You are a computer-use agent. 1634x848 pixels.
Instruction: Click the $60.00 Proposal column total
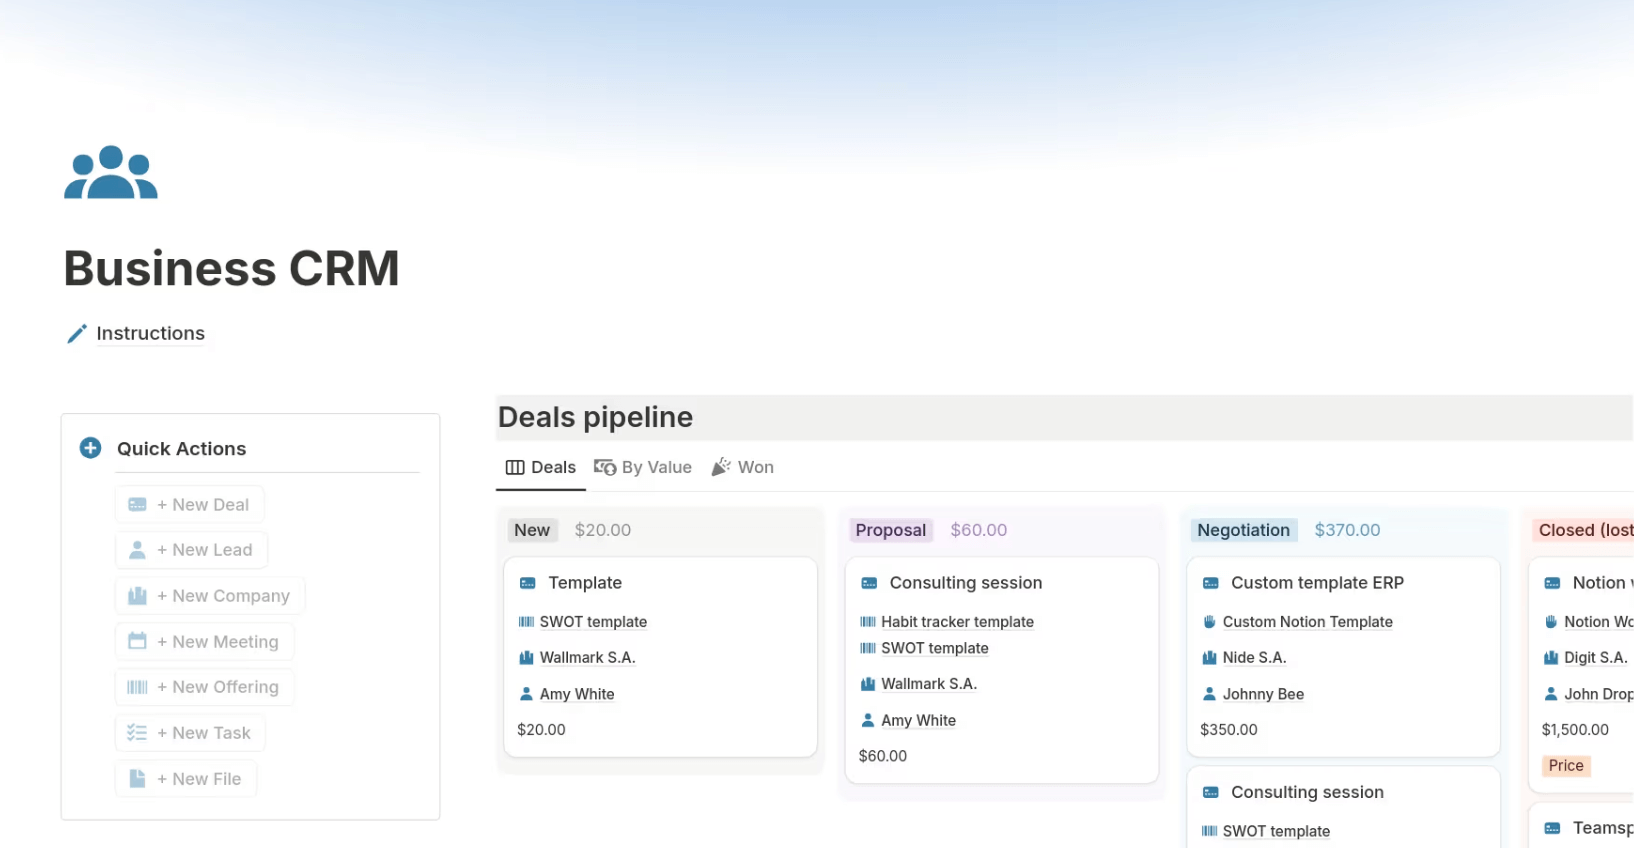click(x=978, y=530)
